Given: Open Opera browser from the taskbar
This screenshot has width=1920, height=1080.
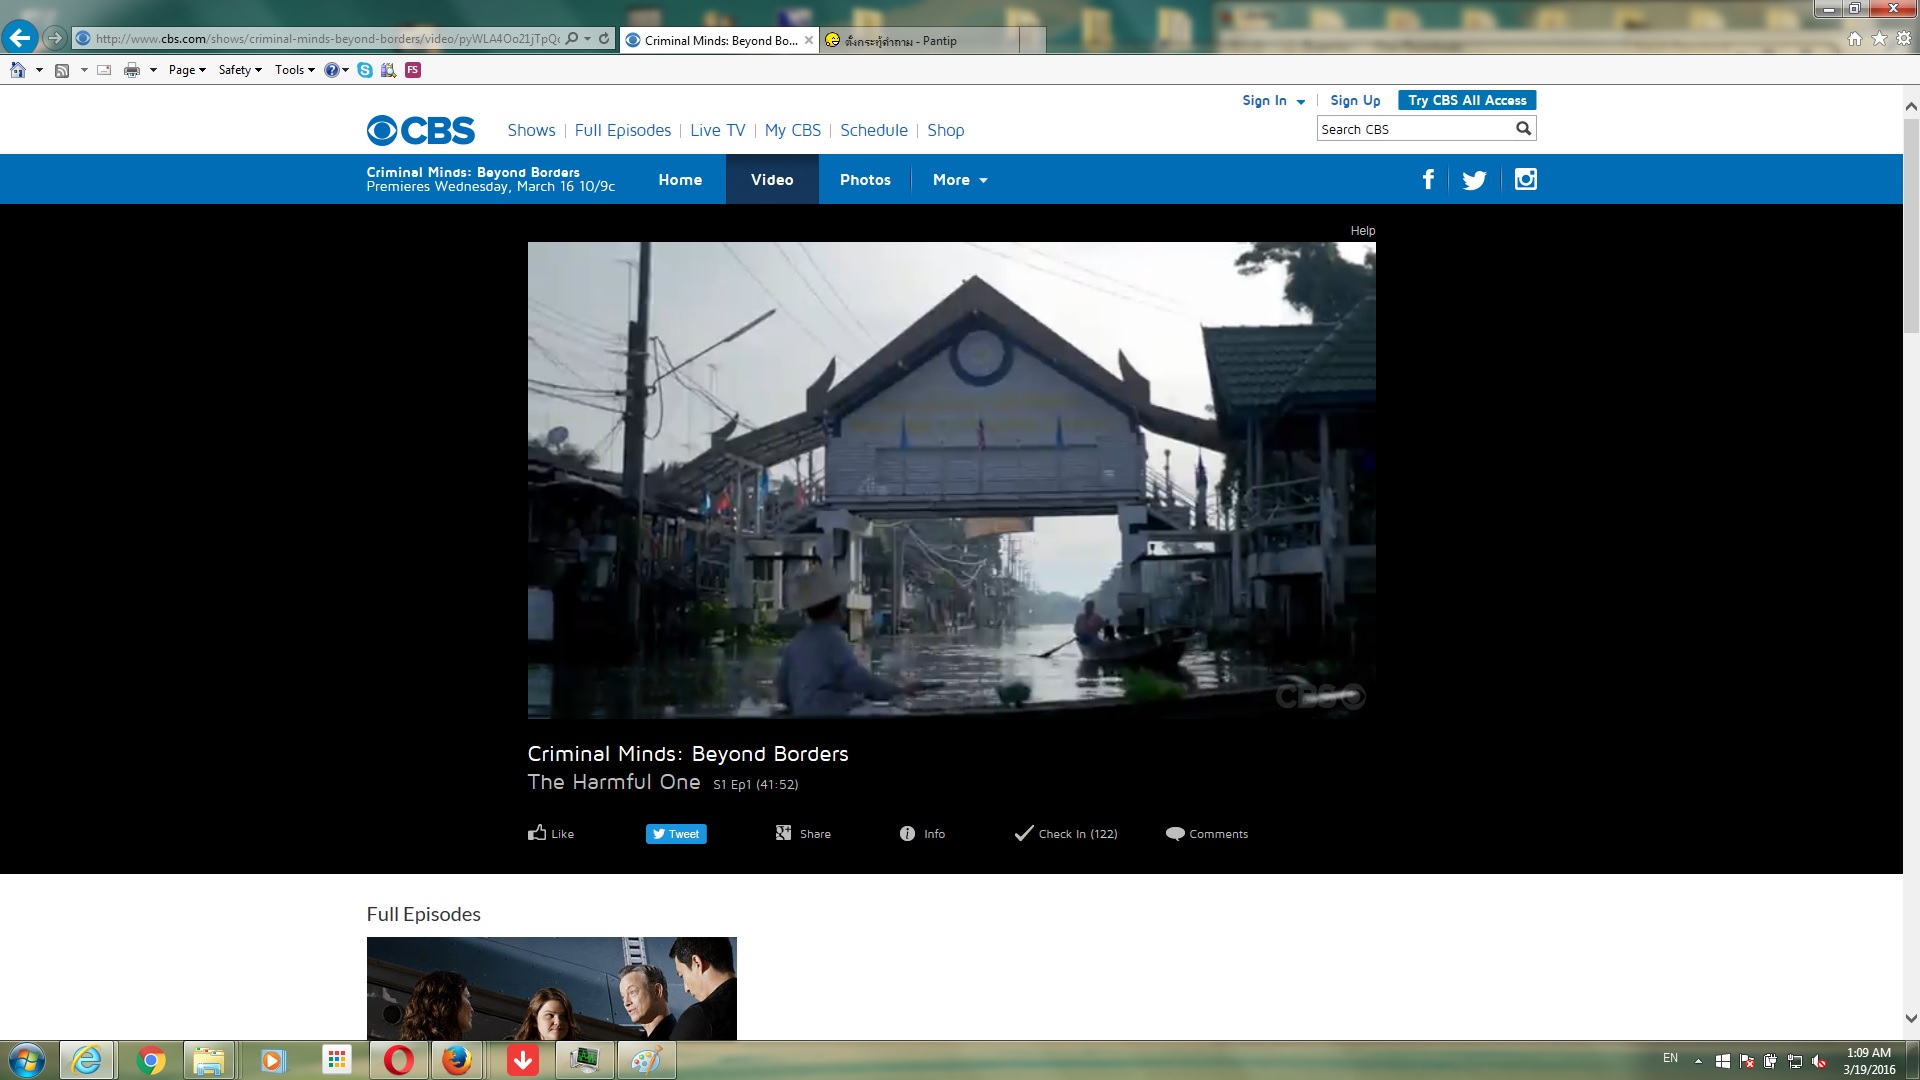Looking at the screenshot, I should pyautogui.click(x=398, y=1060).
